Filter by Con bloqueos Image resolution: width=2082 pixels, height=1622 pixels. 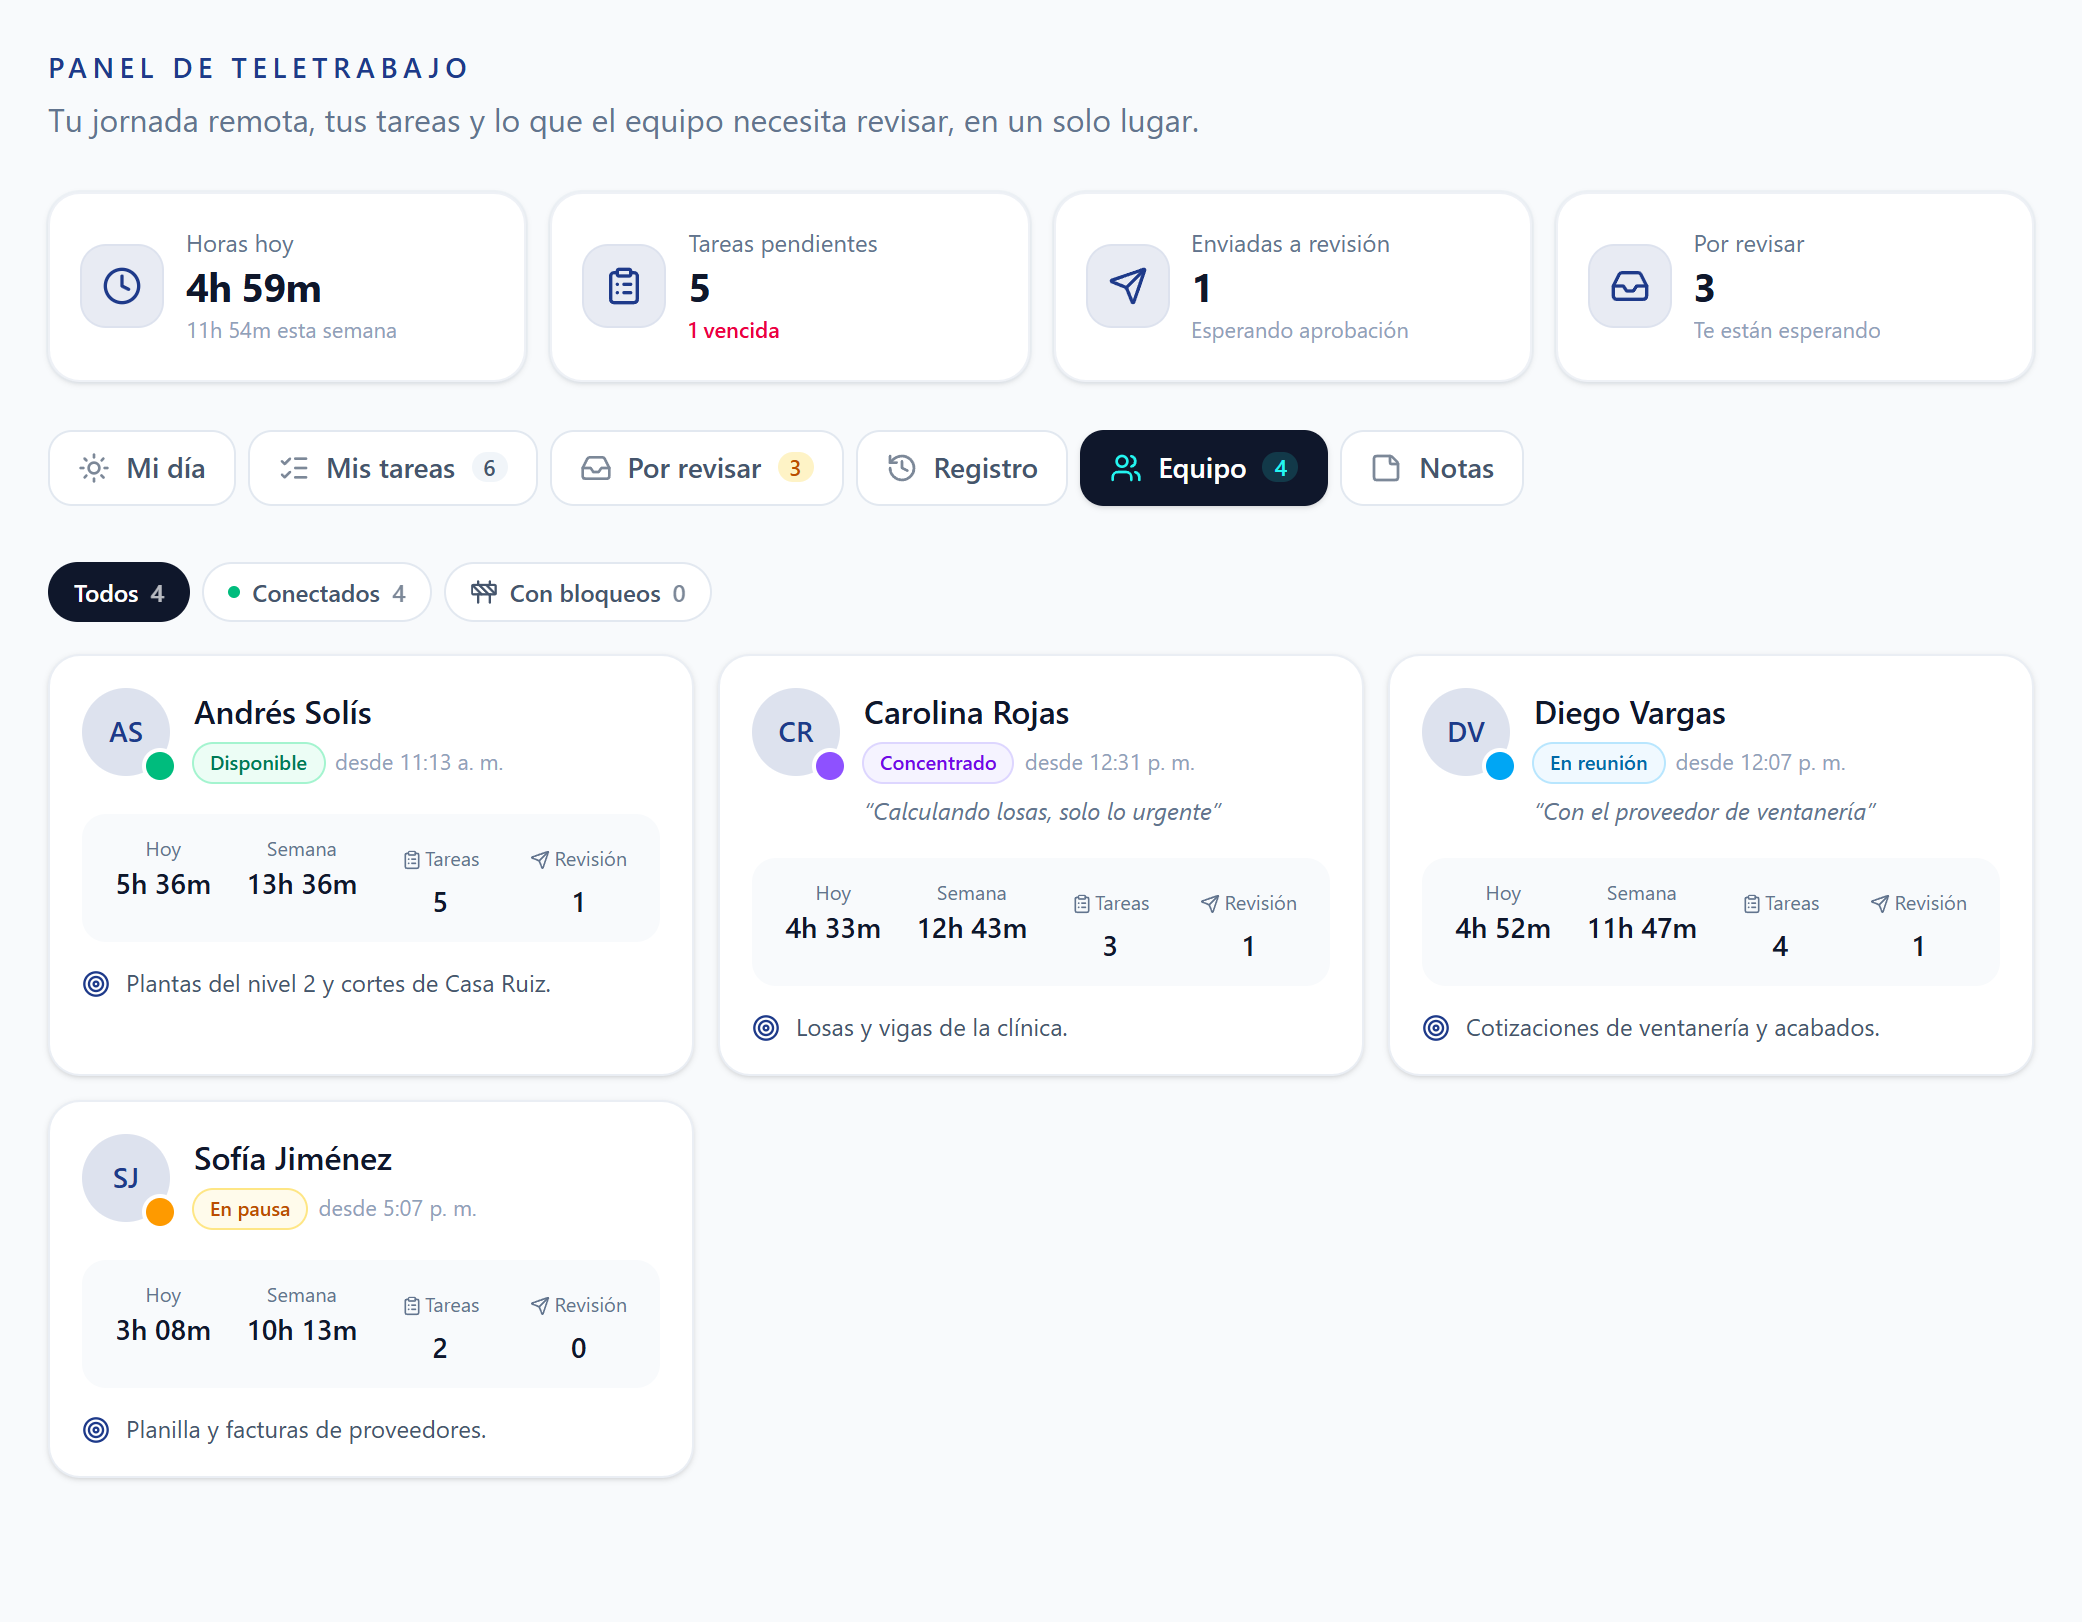pos(578,593)
